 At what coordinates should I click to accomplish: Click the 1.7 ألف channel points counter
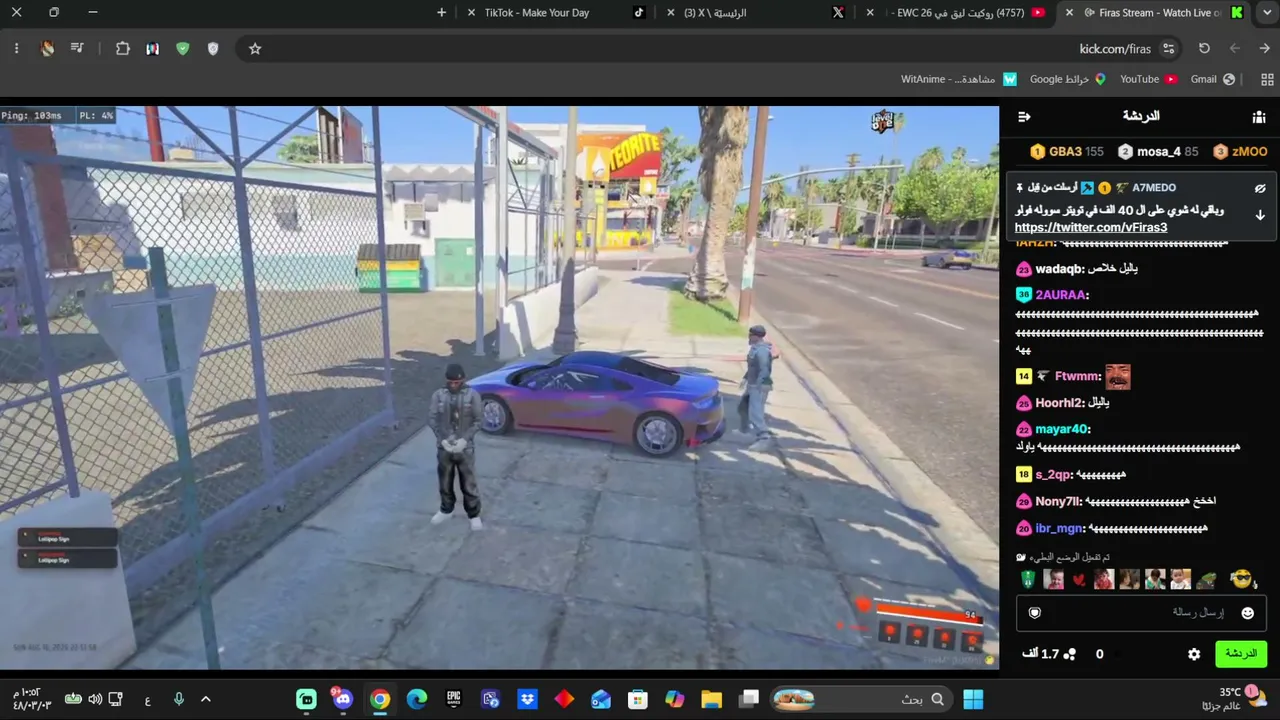coord(1049,654)
